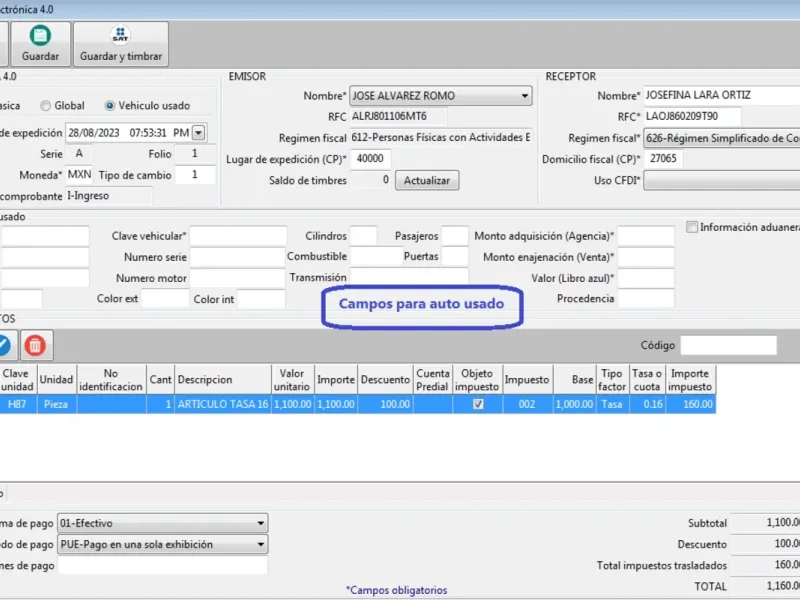Open the método de pago PUE dropdown
Viewport: 800px width, 600px height.
click(163, 544)
